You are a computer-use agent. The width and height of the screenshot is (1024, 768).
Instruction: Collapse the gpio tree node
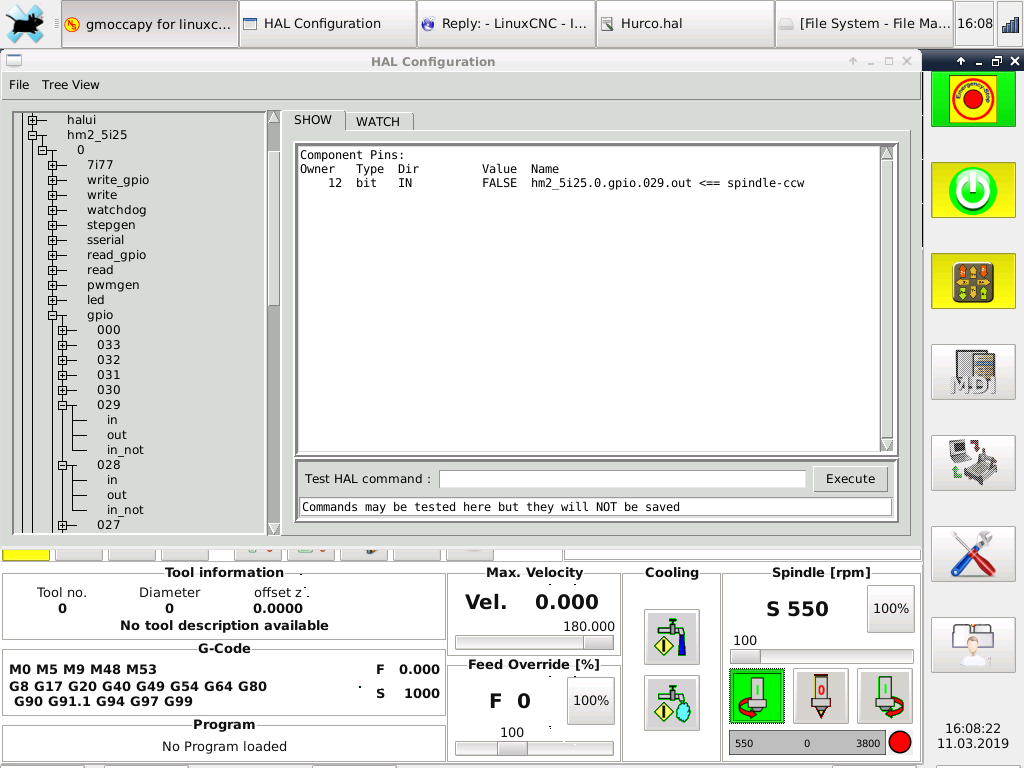coord(52,315)
